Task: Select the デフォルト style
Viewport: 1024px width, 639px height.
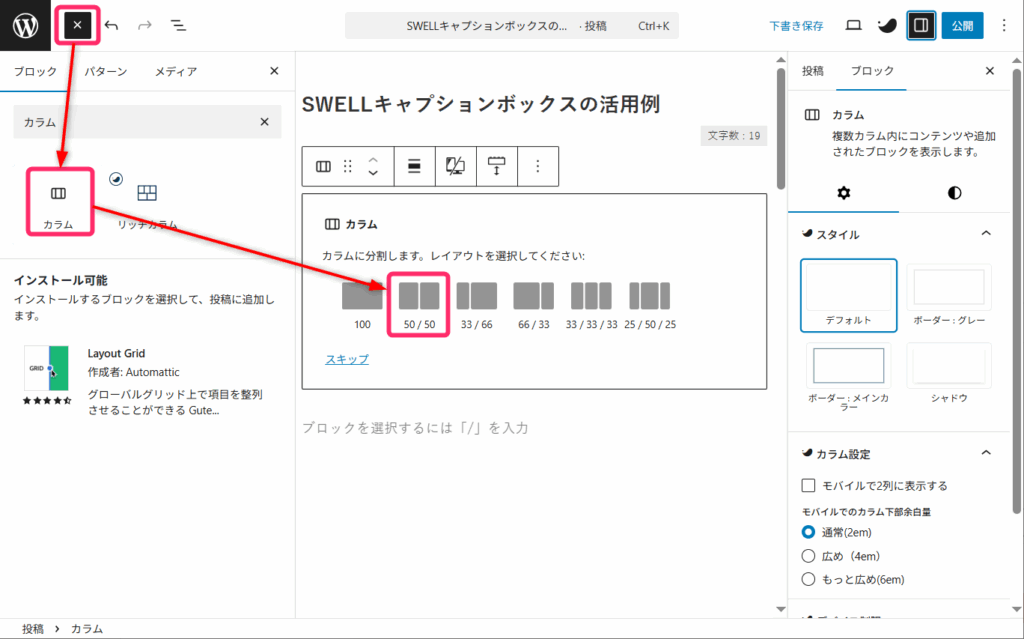Action: [x=848, y=295]
